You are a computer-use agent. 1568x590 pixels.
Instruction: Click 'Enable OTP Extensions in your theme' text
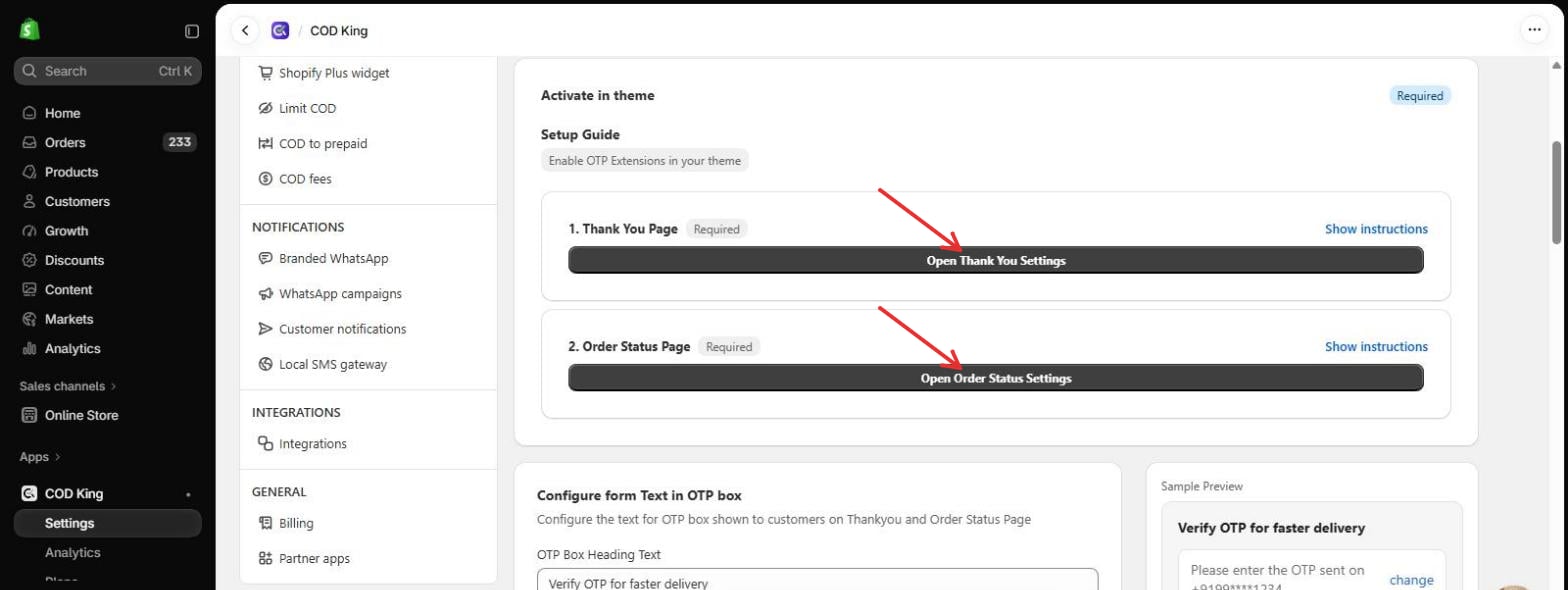tap(644, 160)
